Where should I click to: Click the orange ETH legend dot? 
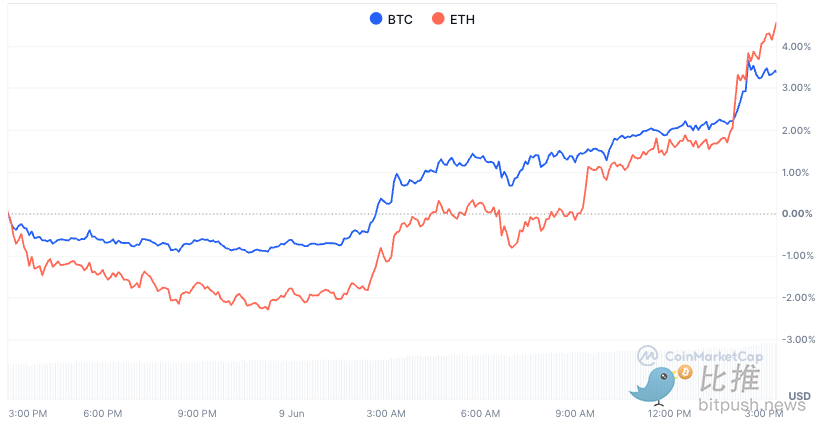tap(438, 18)
